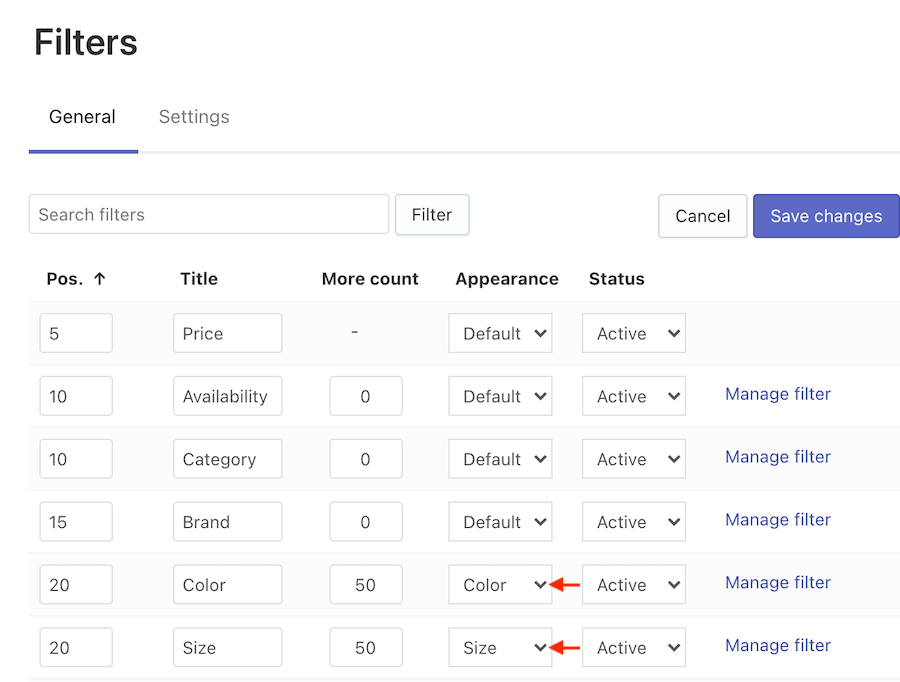Open the Status dropdown for the Category filter
900x682 pixels.
(633, 458)
